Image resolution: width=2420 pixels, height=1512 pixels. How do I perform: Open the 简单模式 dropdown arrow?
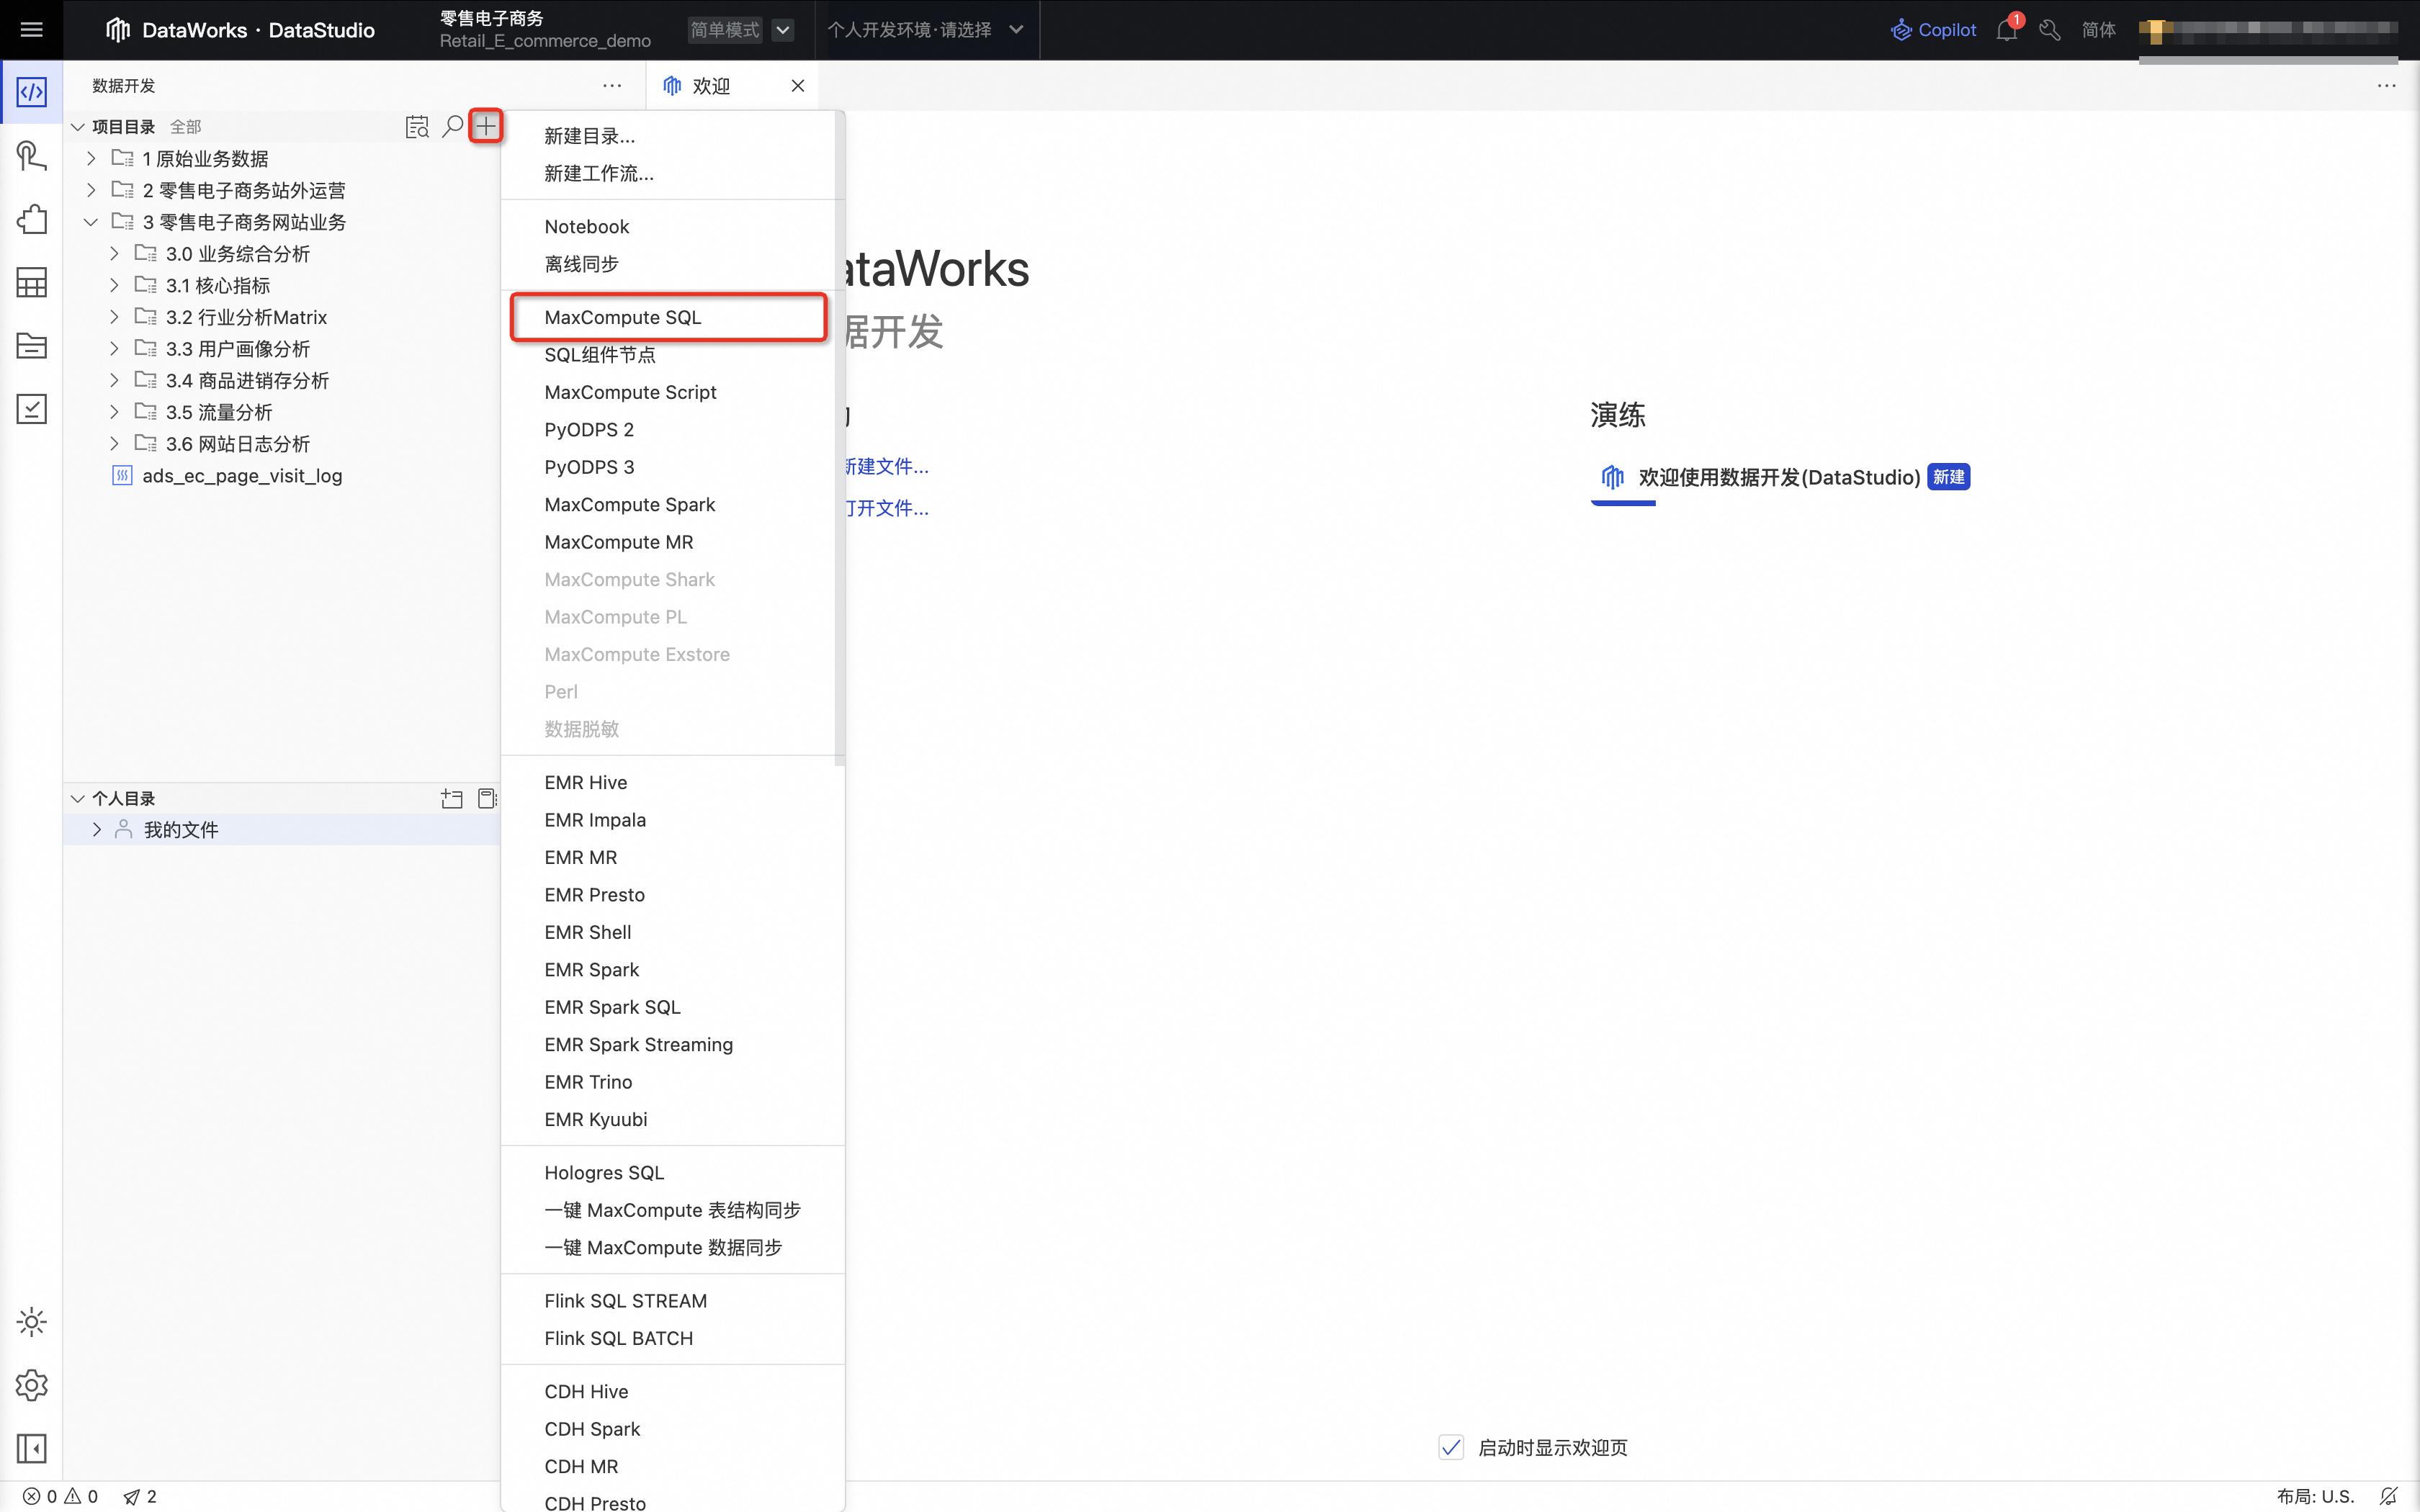click(783, 29)
